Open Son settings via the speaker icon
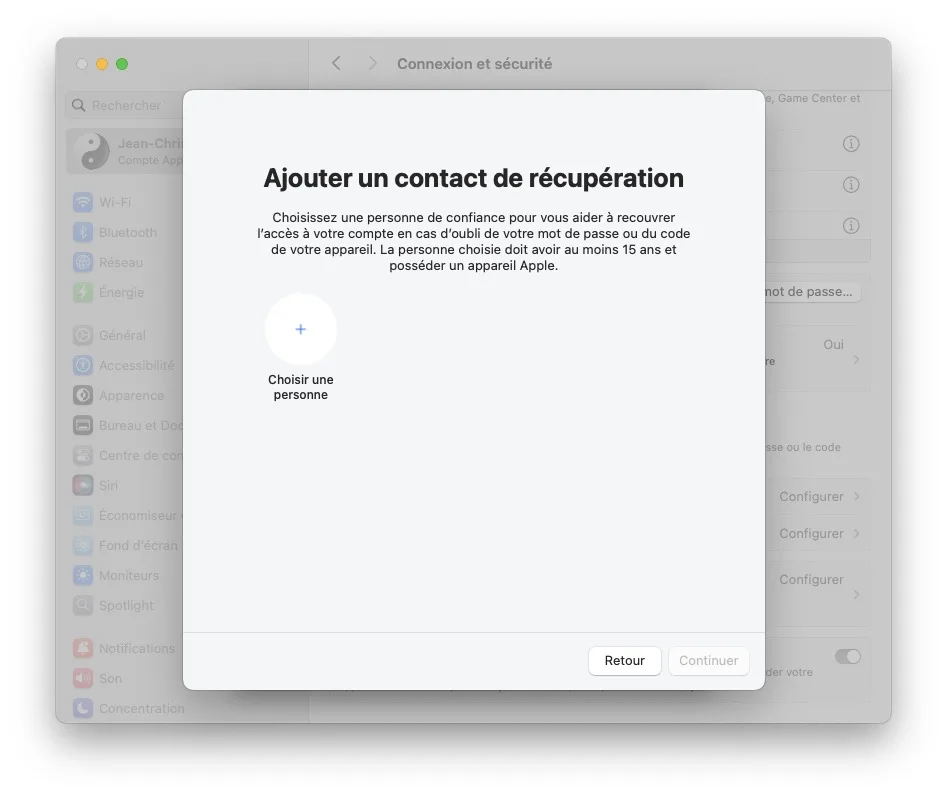This screenshot has width=947, height=797. pyautogui.click(x=82, y=678)
